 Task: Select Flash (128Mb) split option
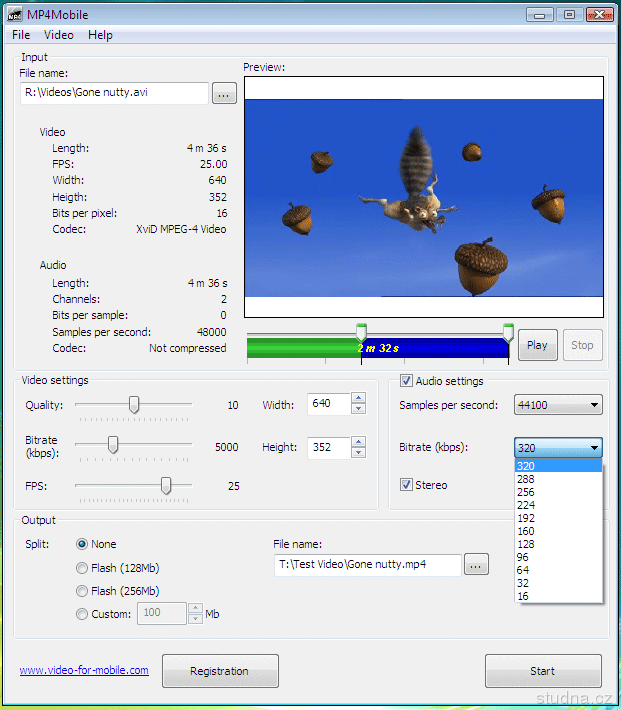click(x=82, y=568)
